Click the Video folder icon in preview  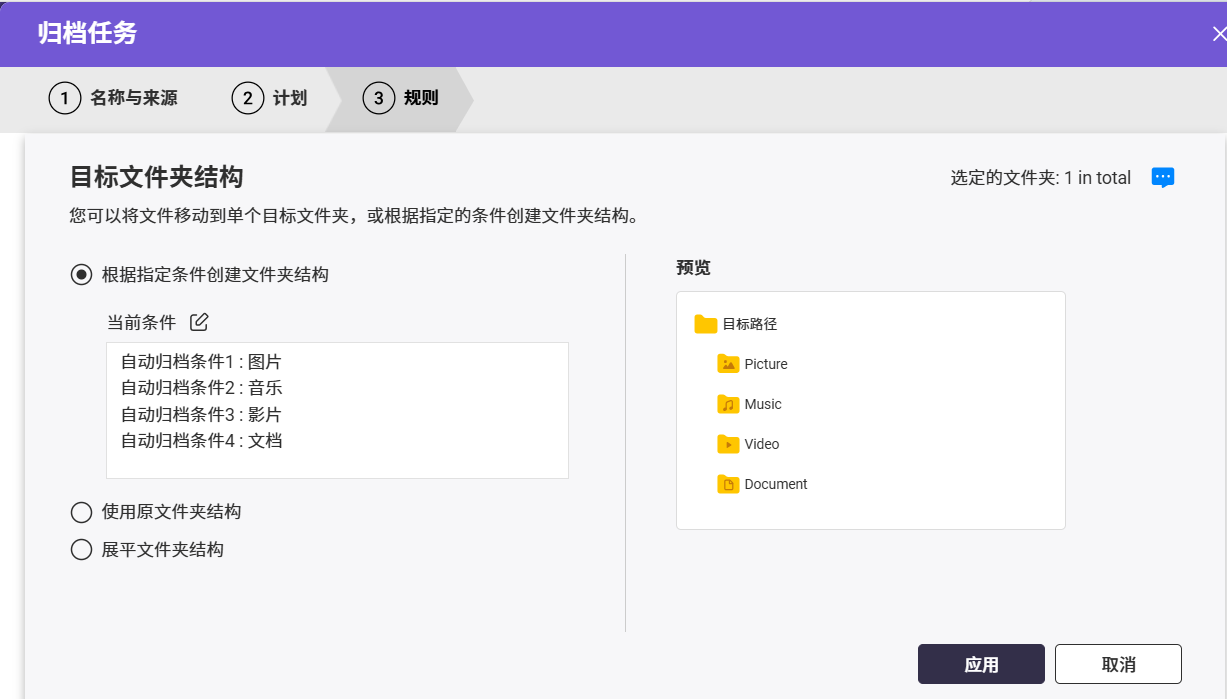pos(728,444)
